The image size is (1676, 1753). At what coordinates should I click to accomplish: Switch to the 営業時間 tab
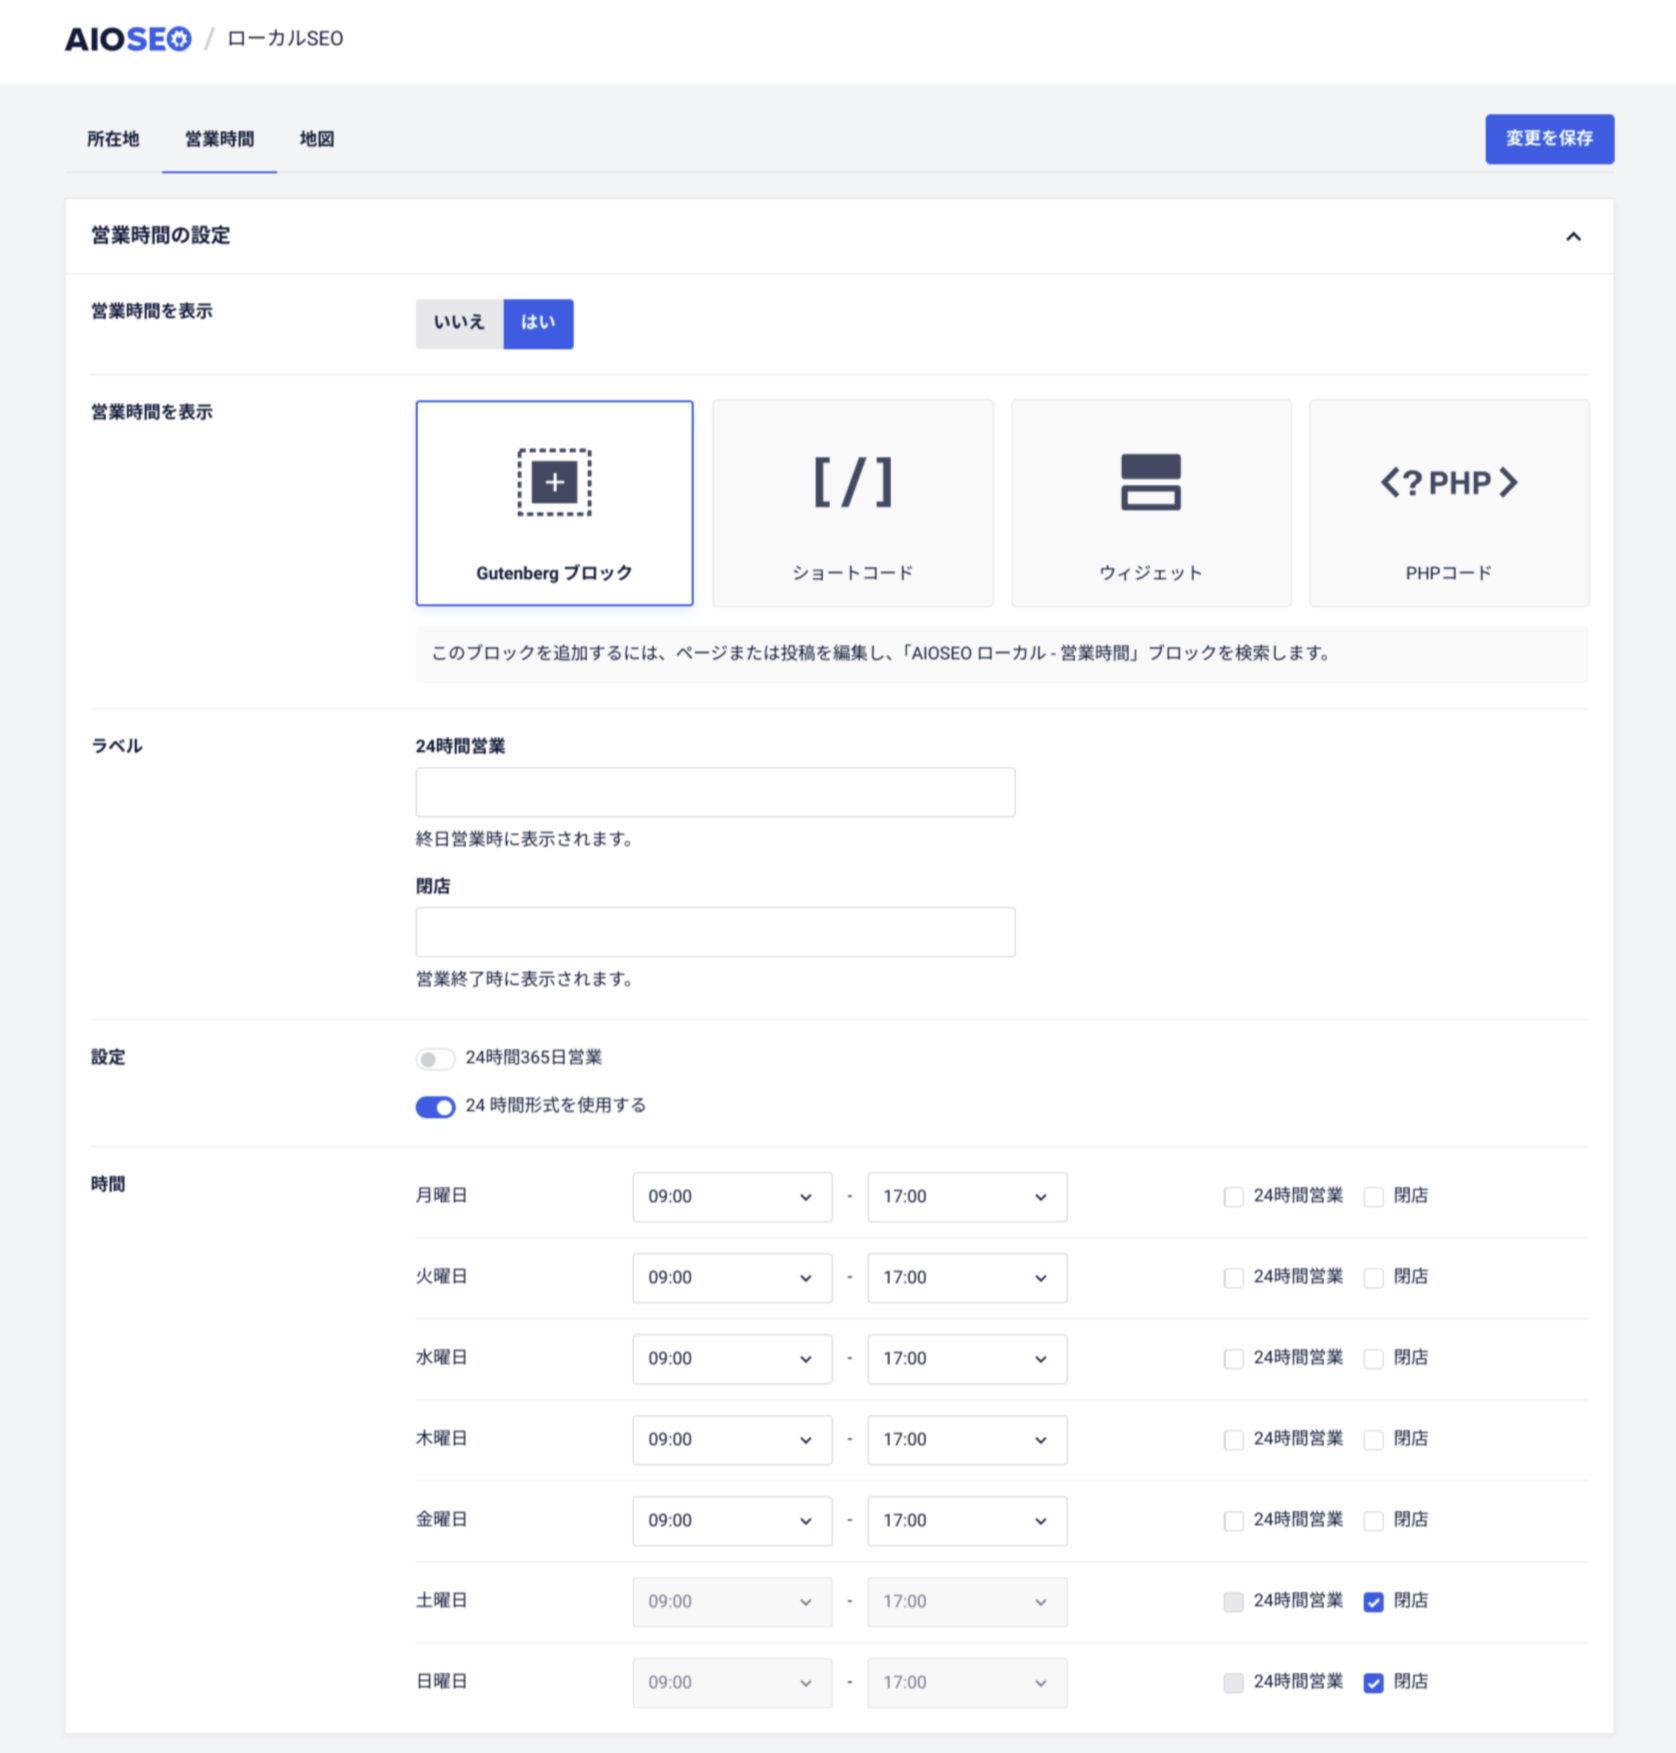point(219,139)
